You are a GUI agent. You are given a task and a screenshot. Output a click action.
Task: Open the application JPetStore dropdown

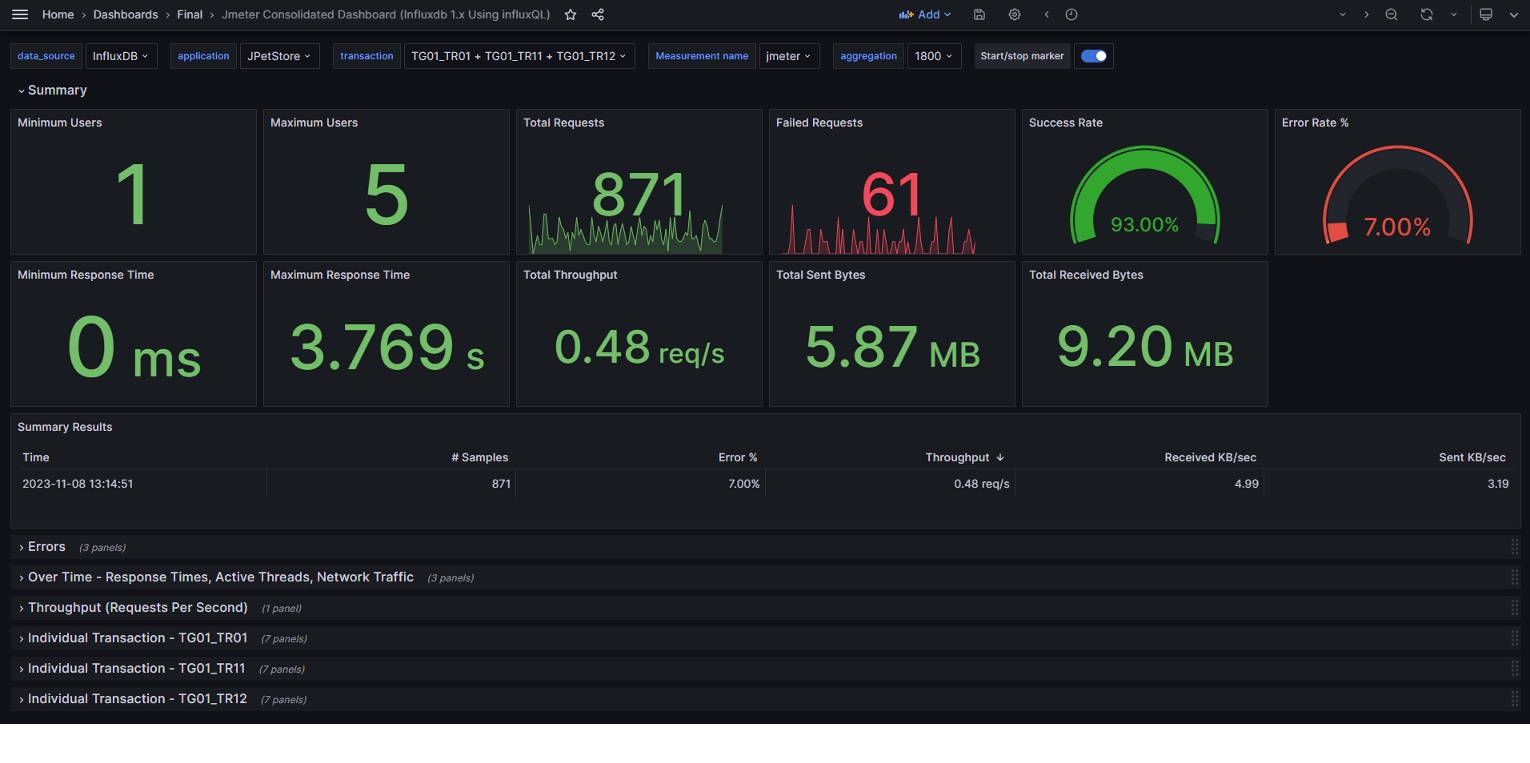279,56
